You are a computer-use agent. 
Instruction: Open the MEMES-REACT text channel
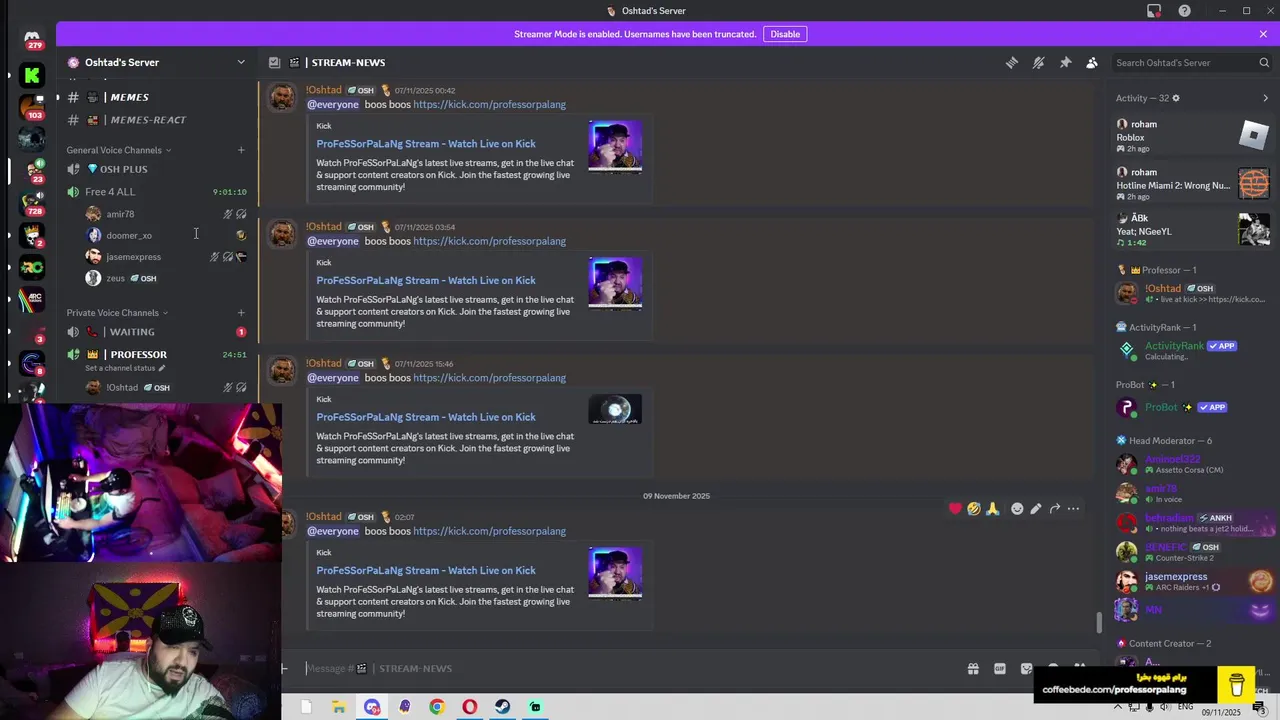pos(155,120)
